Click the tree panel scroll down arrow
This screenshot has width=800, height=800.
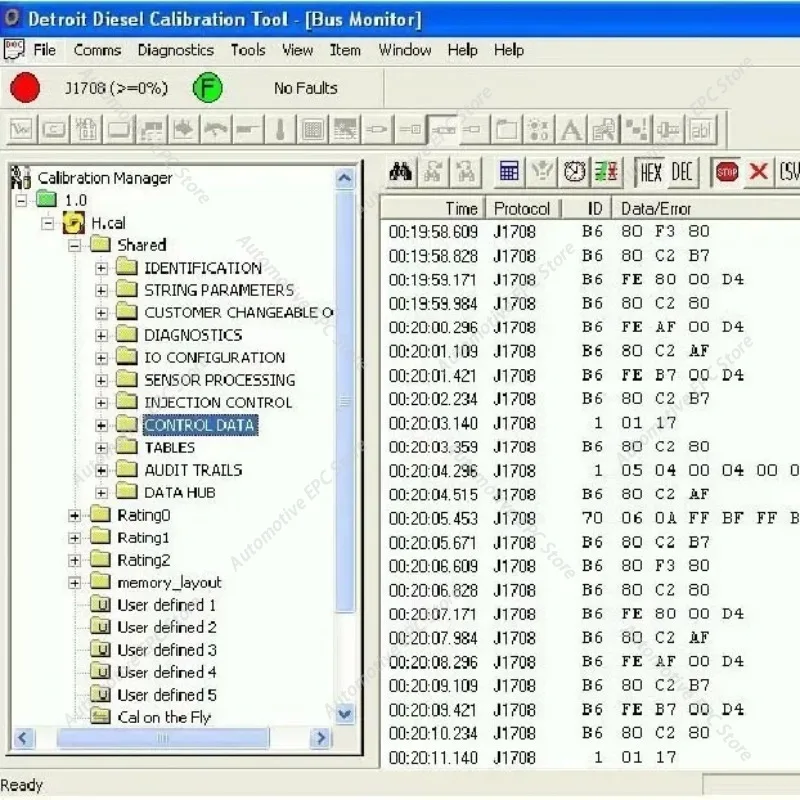(x=345, y=714)
